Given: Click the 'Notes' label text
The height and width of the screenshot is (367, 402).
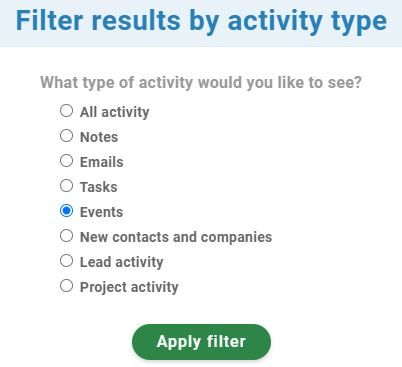Looking at the screenshot, I should [x=99, y=137].
